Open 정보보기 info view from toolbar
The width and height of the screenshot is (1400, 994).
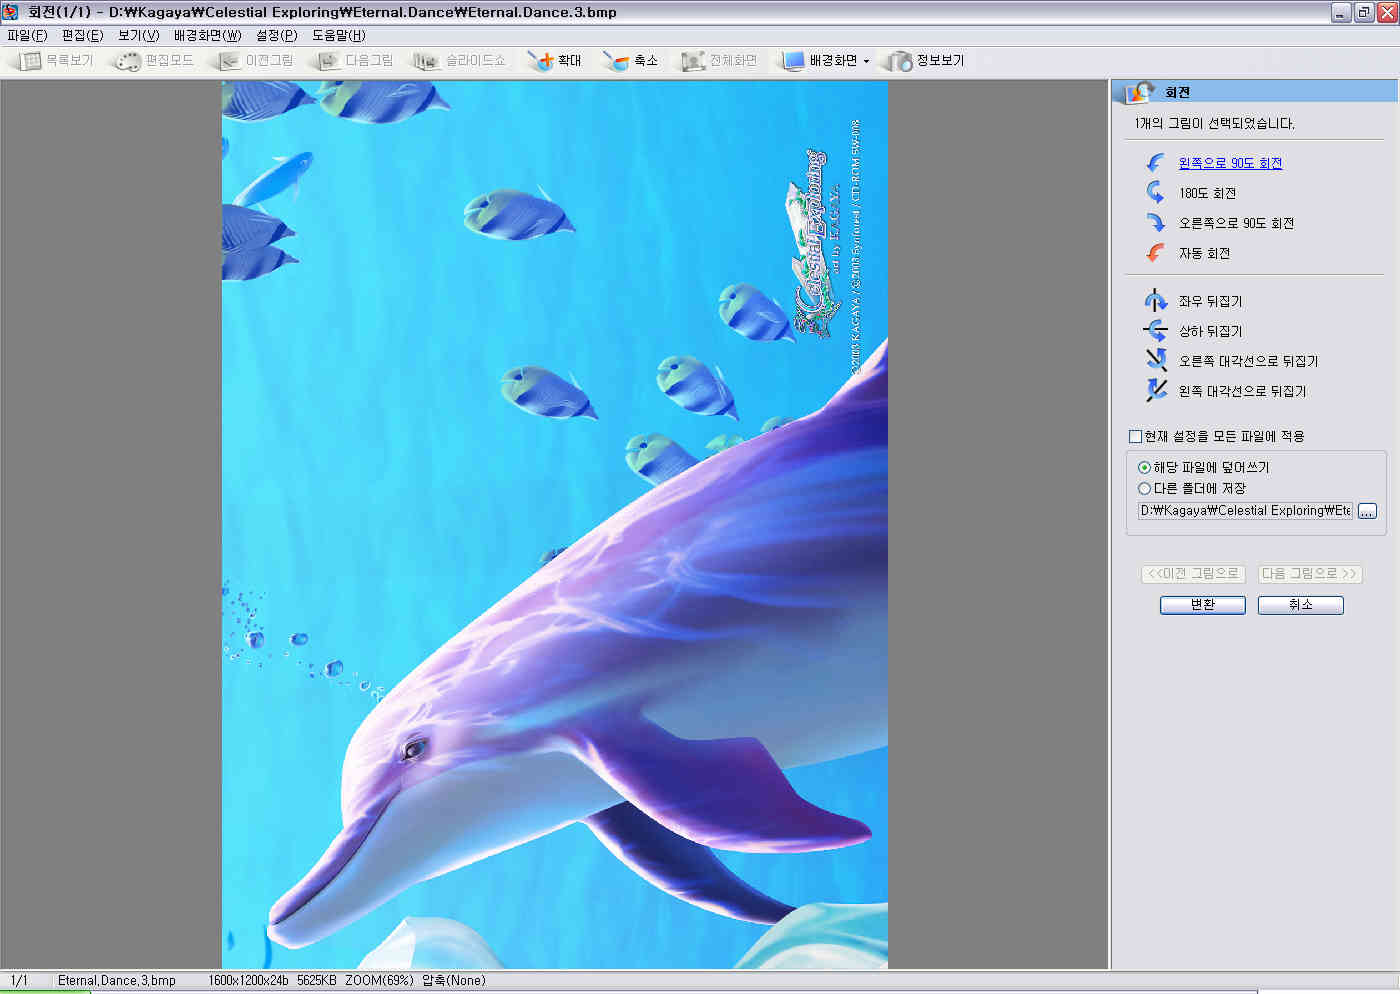point(926,61)
